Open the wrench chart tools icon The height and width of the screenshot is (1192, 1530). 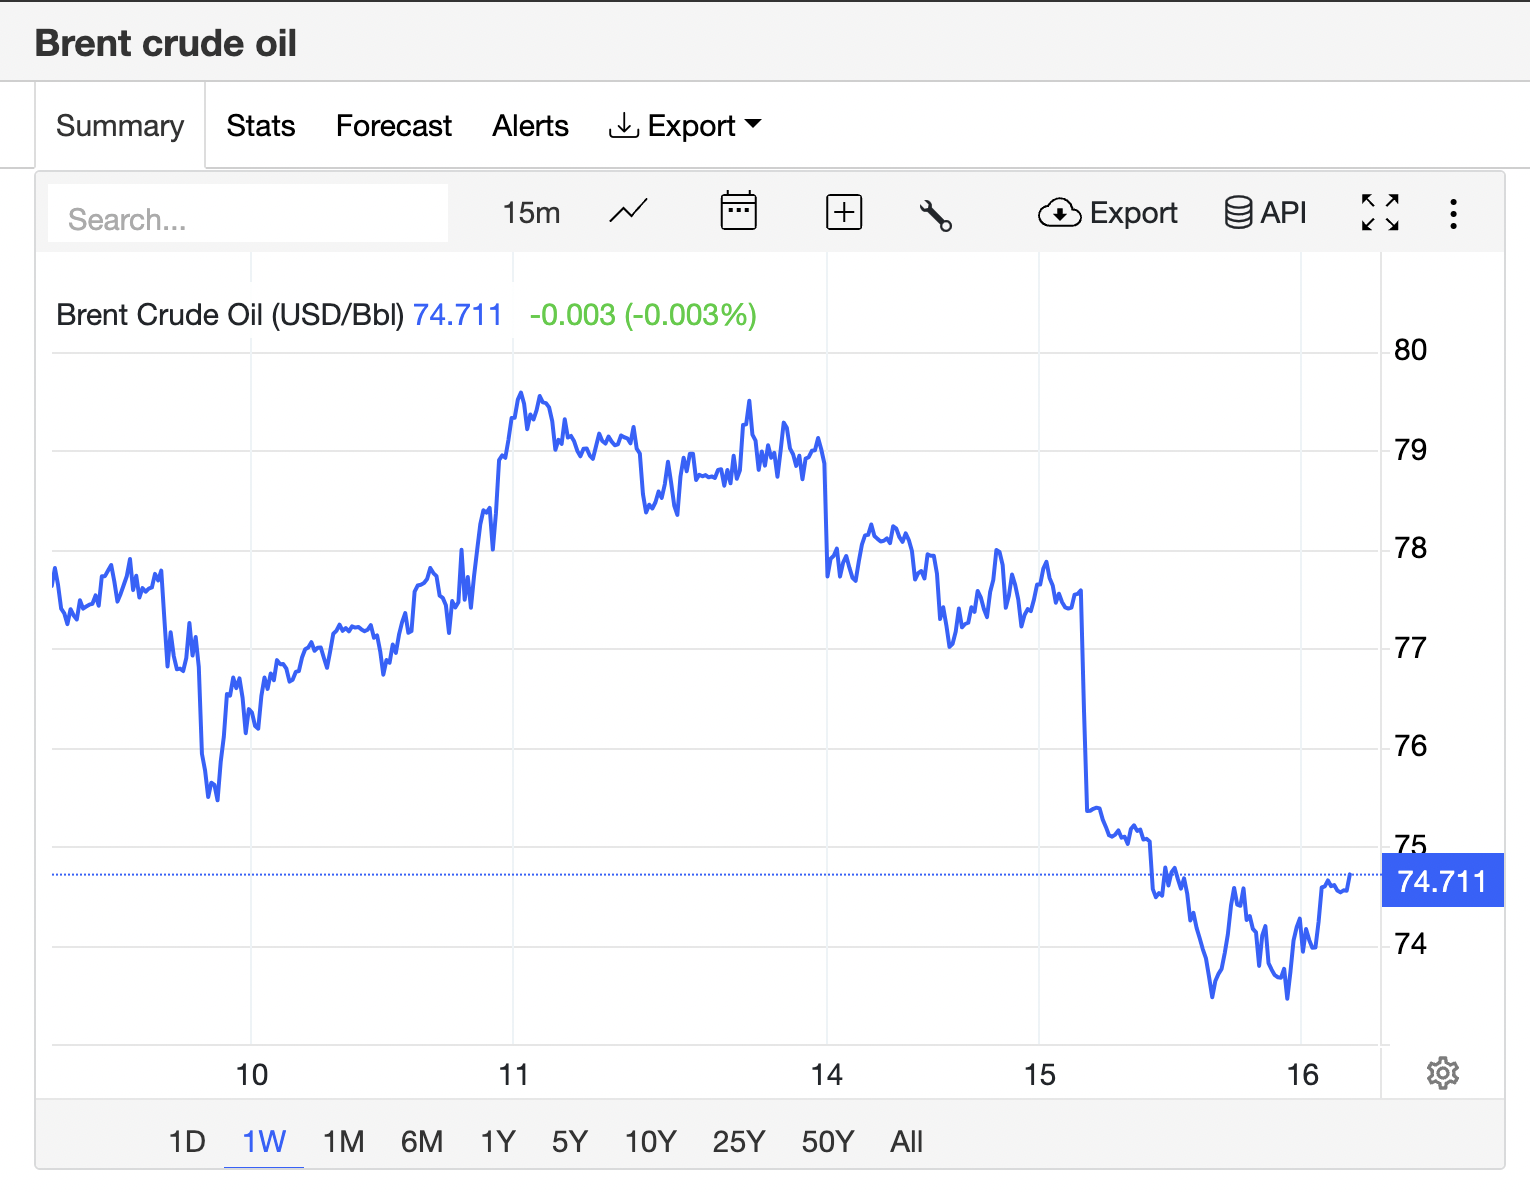pos(935,214)
